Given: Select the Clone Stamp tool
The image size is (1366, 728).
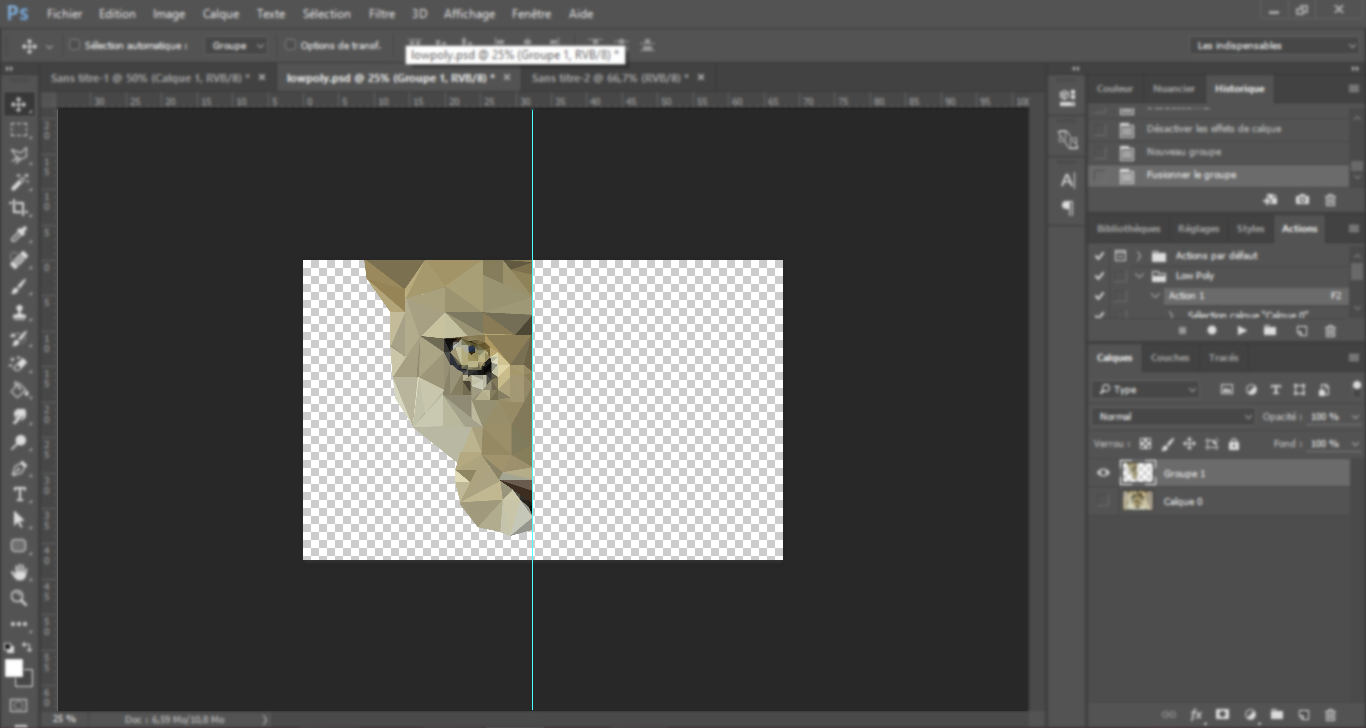Looking at the screenshot, I should 19,312.
